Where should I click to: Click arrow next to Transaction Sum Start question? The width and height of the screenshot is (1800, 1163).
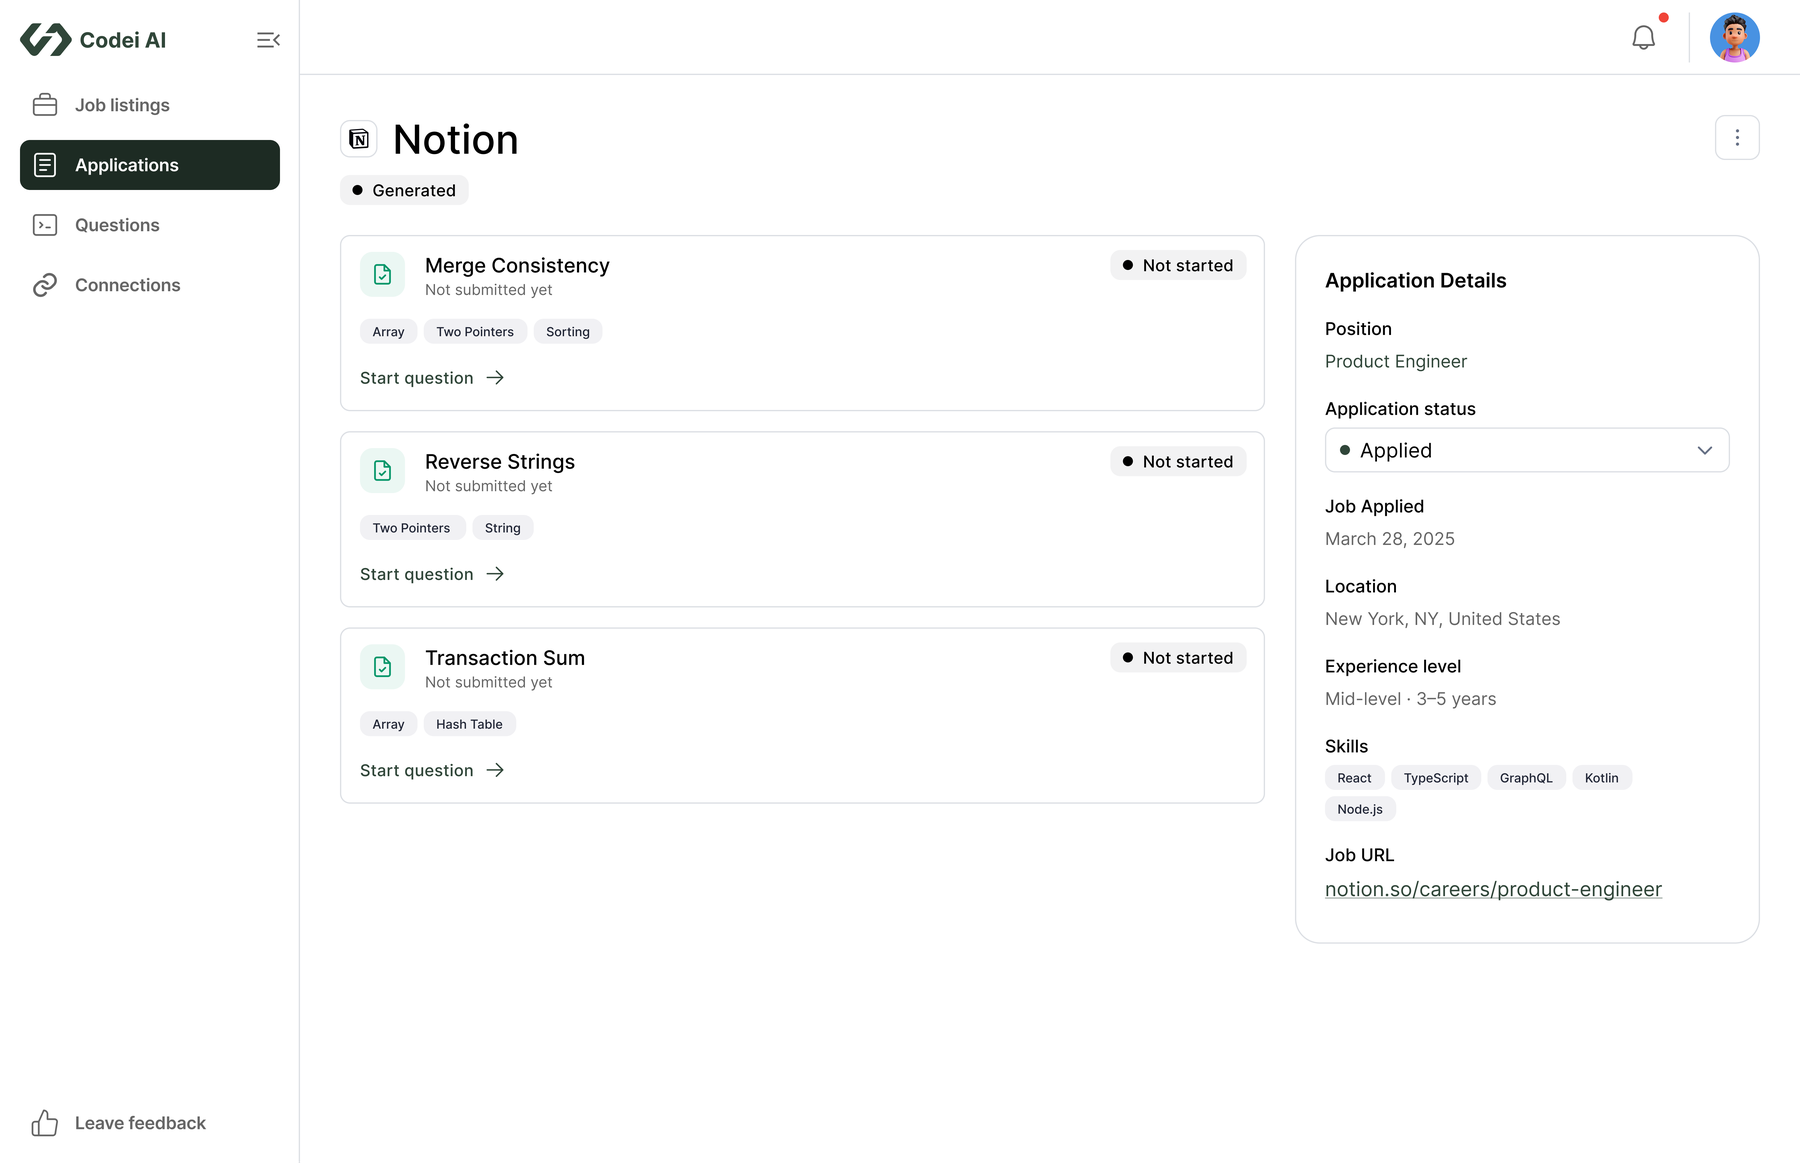(495, 770)
